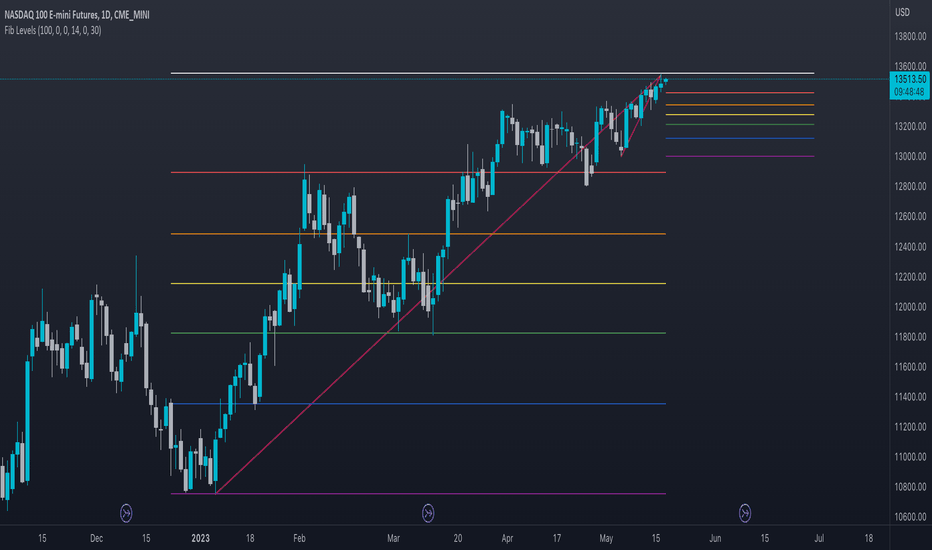Select the long blue Fib level line
This screenshot has height=550, width=932.
(418, 404)
